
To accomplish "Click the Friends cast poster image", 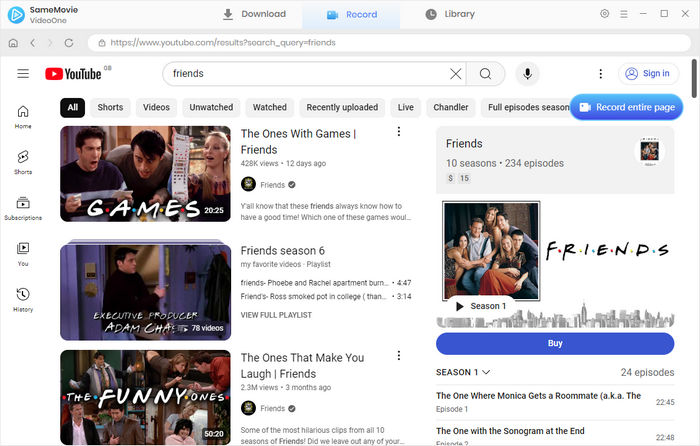I will 491,250.
